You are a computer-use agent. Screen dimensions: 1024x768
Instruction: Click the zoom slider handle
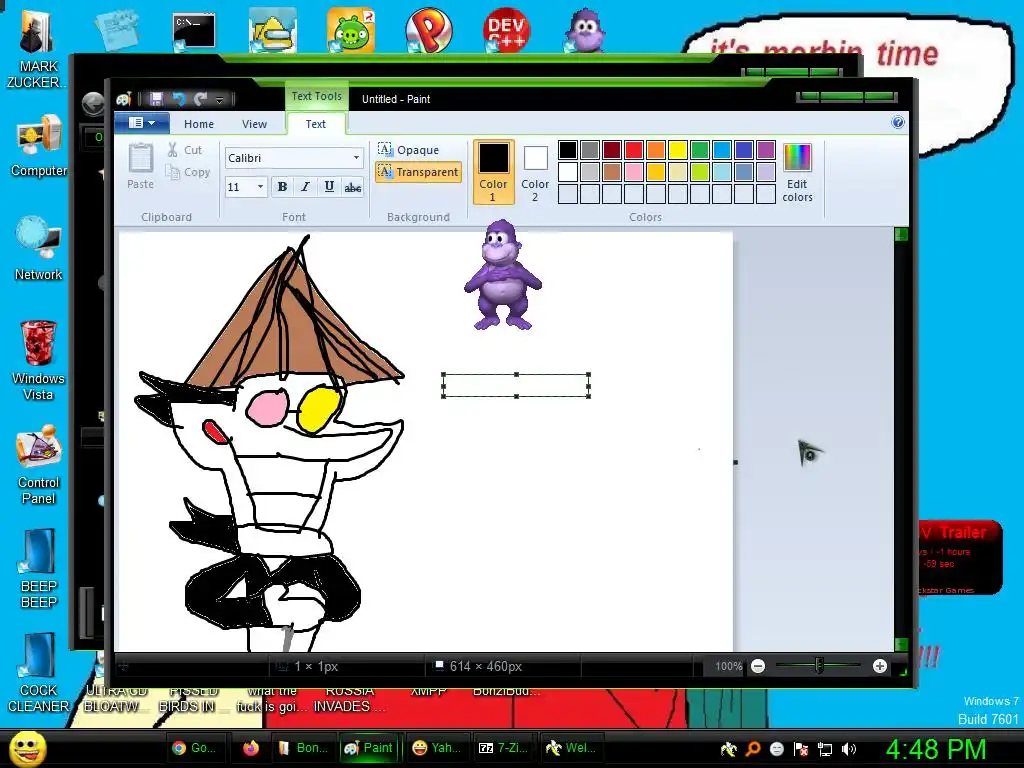coord(819,665)
